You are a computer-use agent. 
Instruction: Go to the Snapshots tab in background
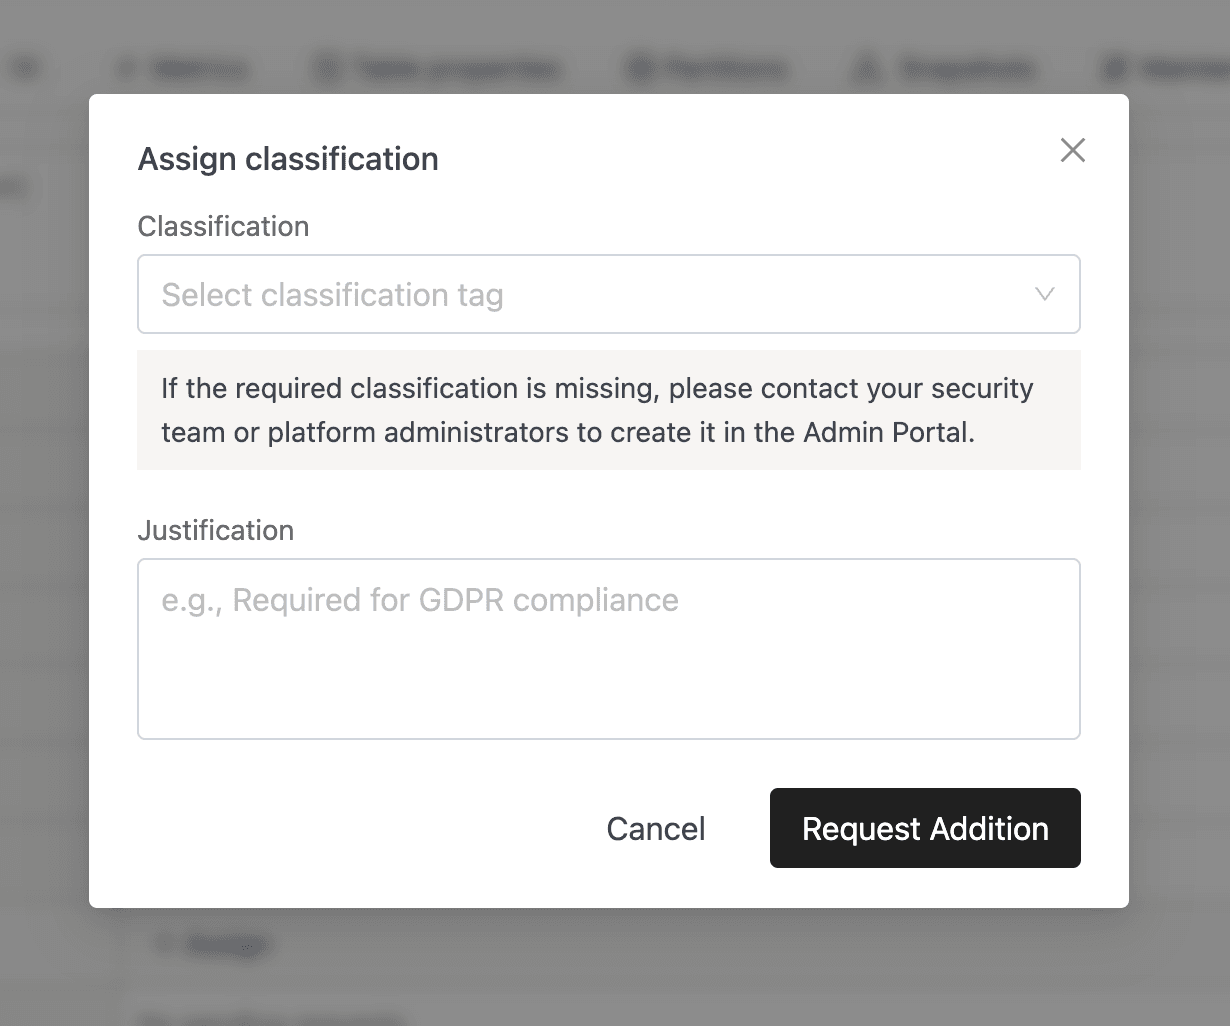(965, 69)
